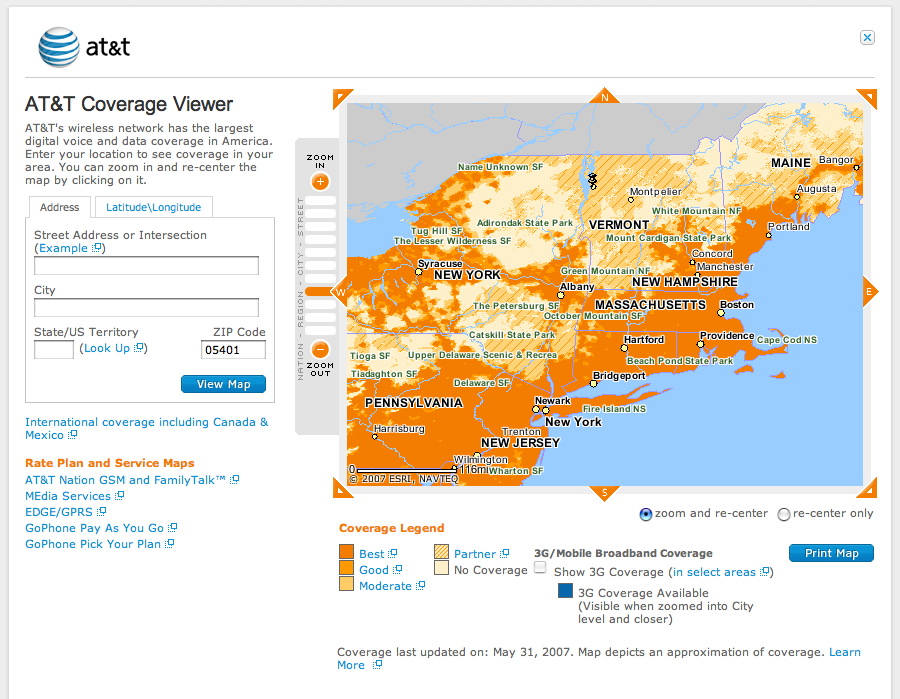Click popup icon next to Moderate legend

420,586
